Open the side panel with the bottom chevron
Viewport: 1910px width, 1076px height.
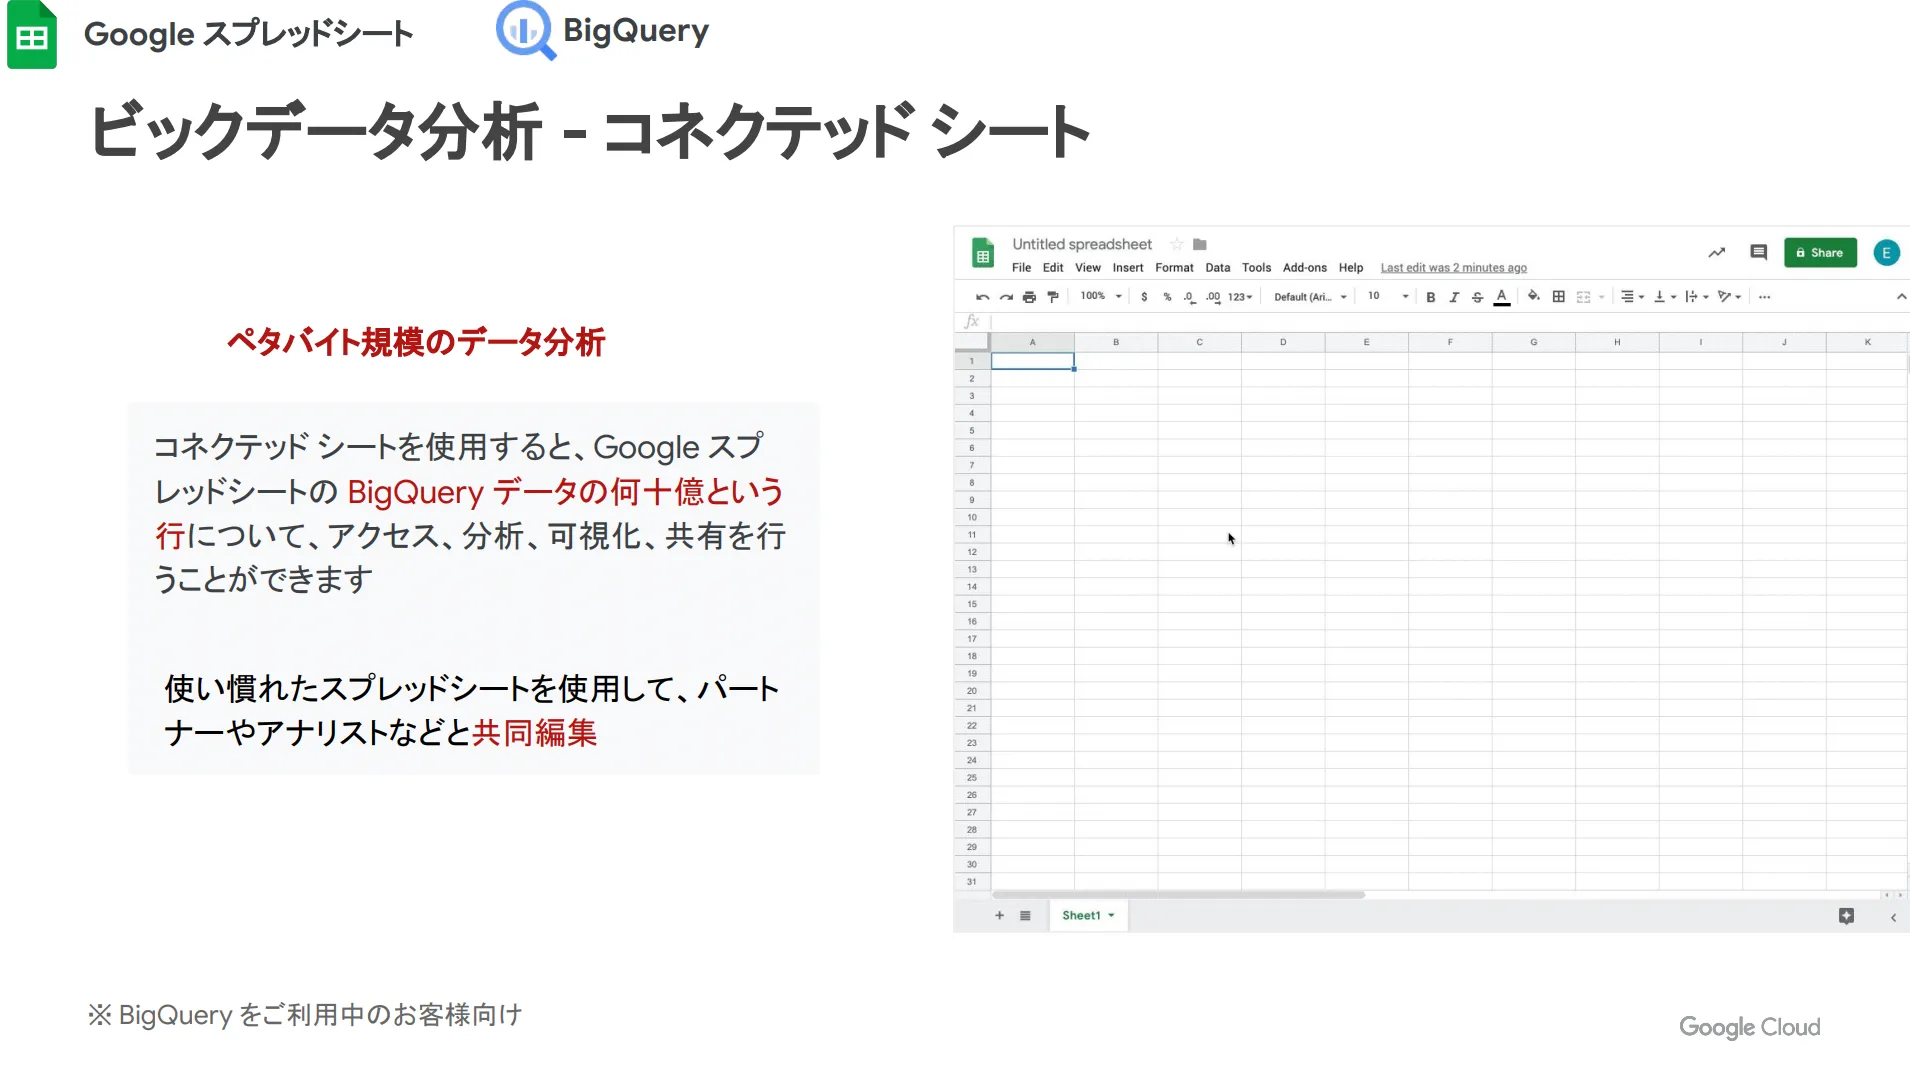[x=1893, y=917]
